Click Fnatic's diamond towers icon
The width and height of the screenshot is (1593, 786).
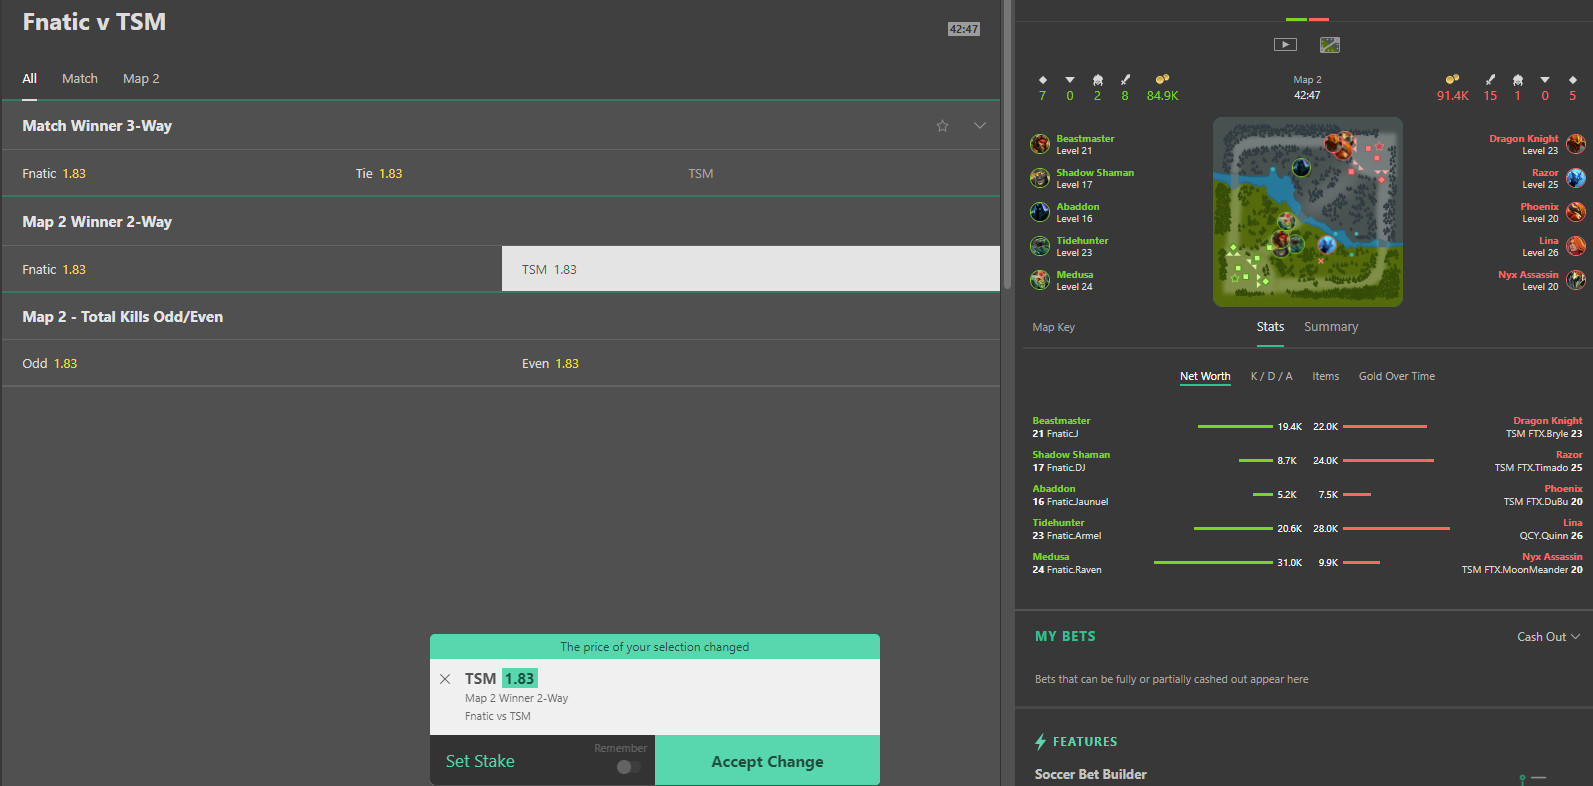point(1043,79)
